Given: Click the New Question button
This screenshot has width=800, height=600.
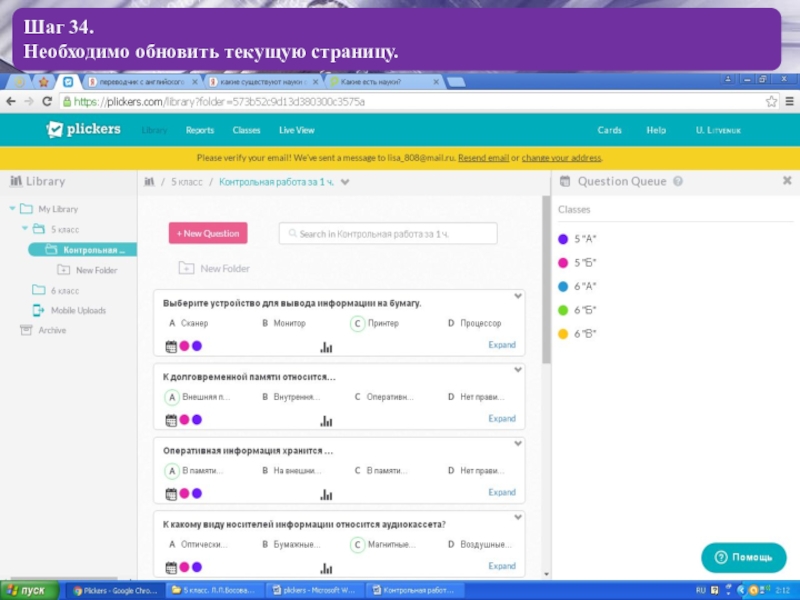Looking at the screenshot, I should click(x=208, y=233).
